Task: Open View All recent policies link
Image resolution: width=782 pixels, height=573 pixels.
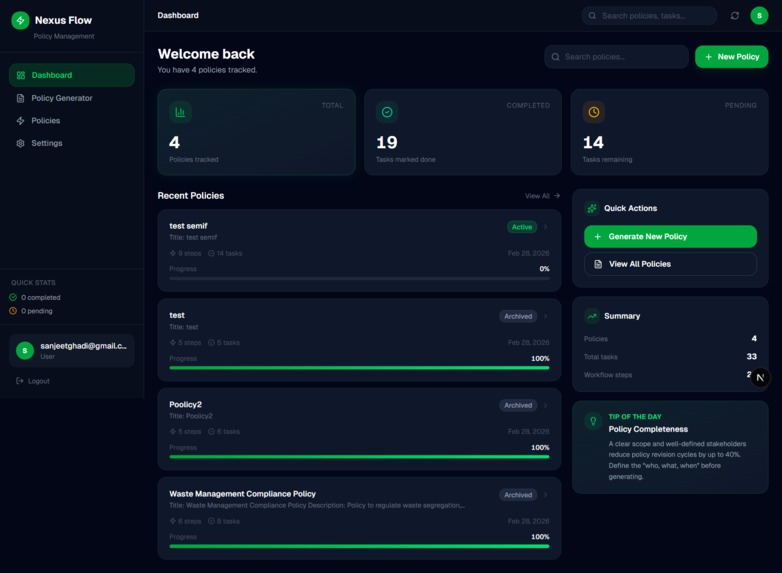Action: pos(542,196)
